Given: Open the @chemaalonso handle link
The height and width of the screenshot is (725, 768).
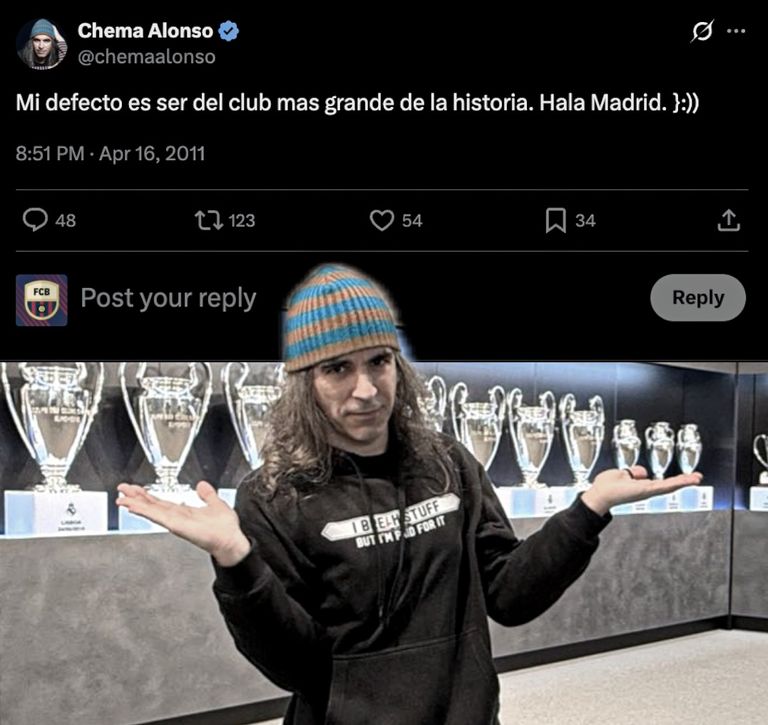Looking at the screenshot, I should pyautogui.click(x=146, y=57).
